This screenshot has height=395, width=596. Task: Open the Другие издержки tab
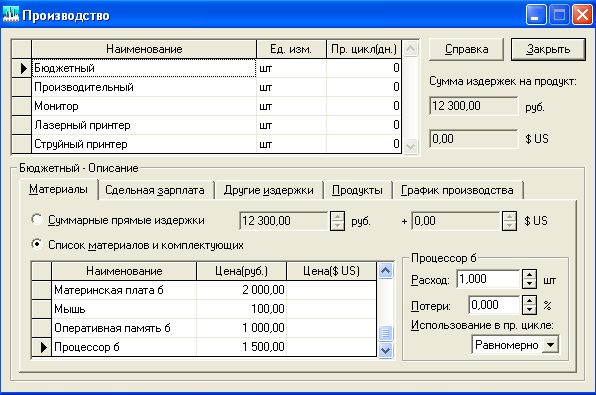(x=269, y=190)
